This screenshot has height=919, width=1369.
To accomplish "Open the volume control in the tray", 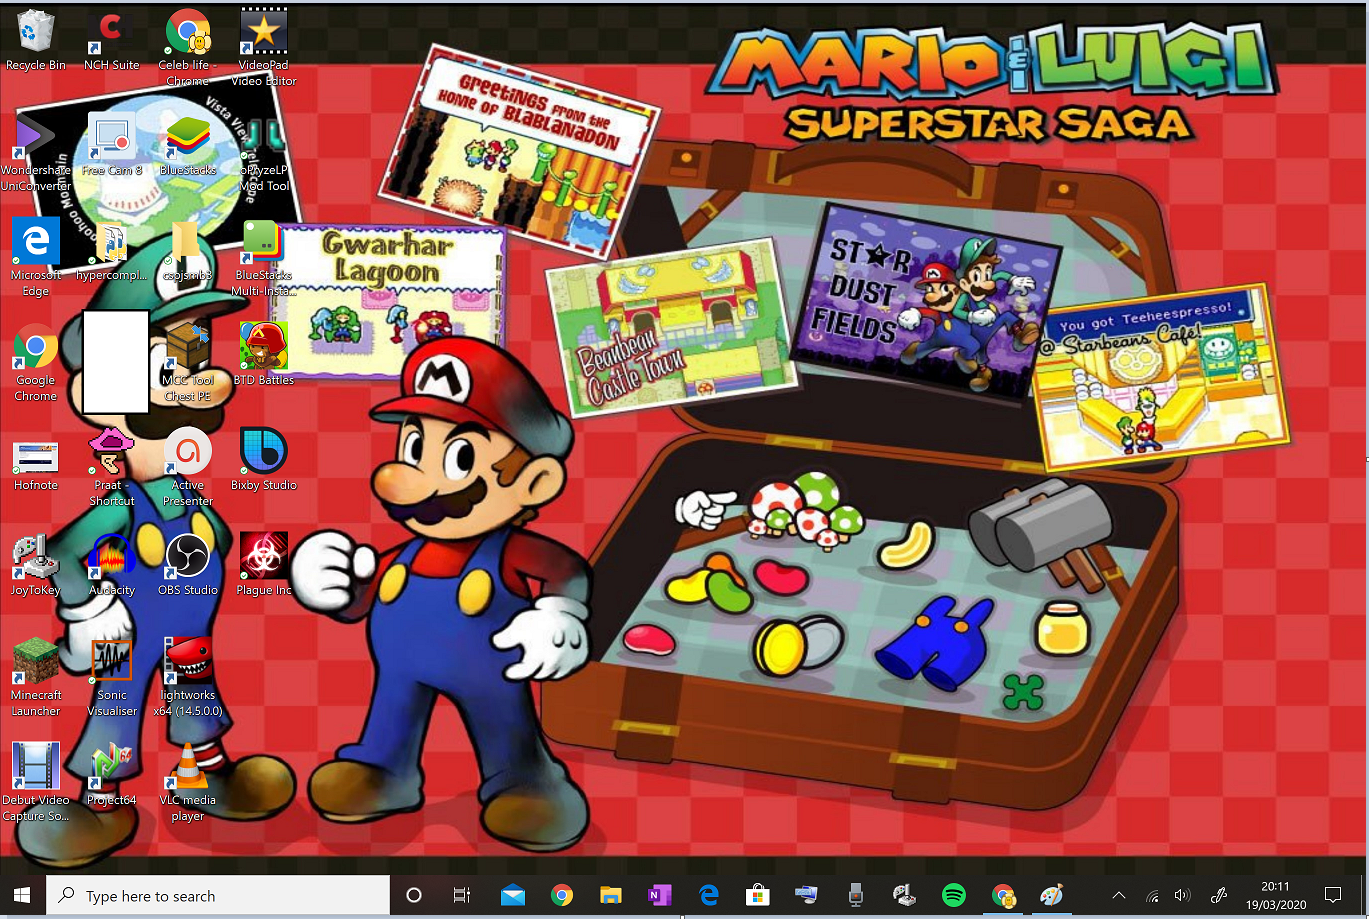I will [x=1183, y=896].
